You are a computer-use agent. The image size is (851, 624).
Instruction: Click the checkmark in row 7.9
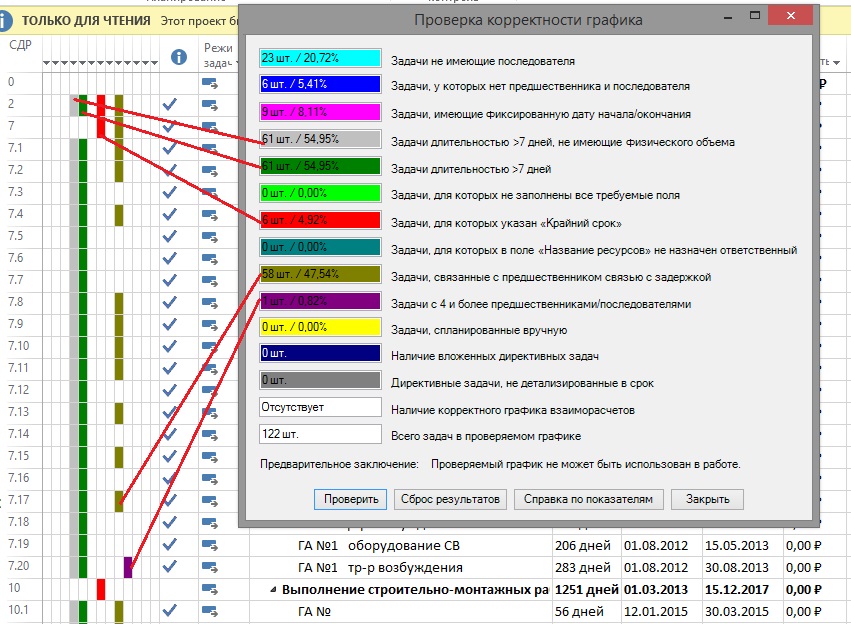point(170,324)
